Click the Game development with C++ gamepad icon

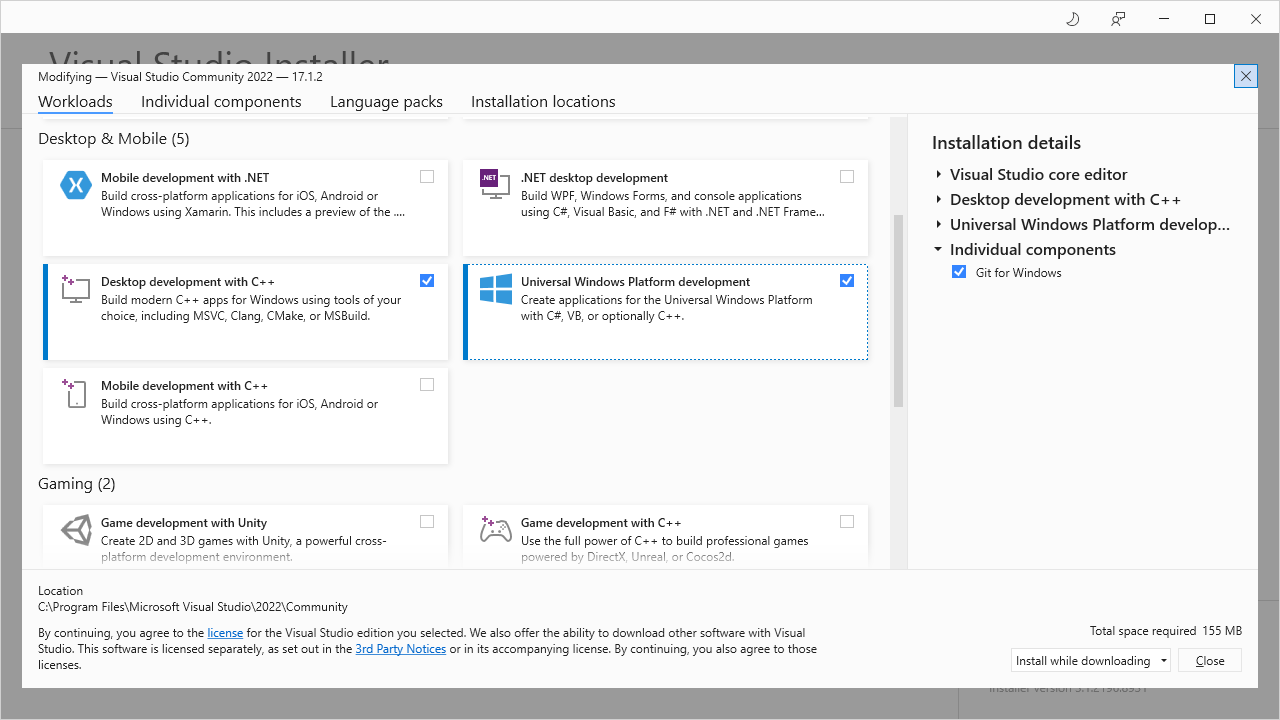(496, 529)
